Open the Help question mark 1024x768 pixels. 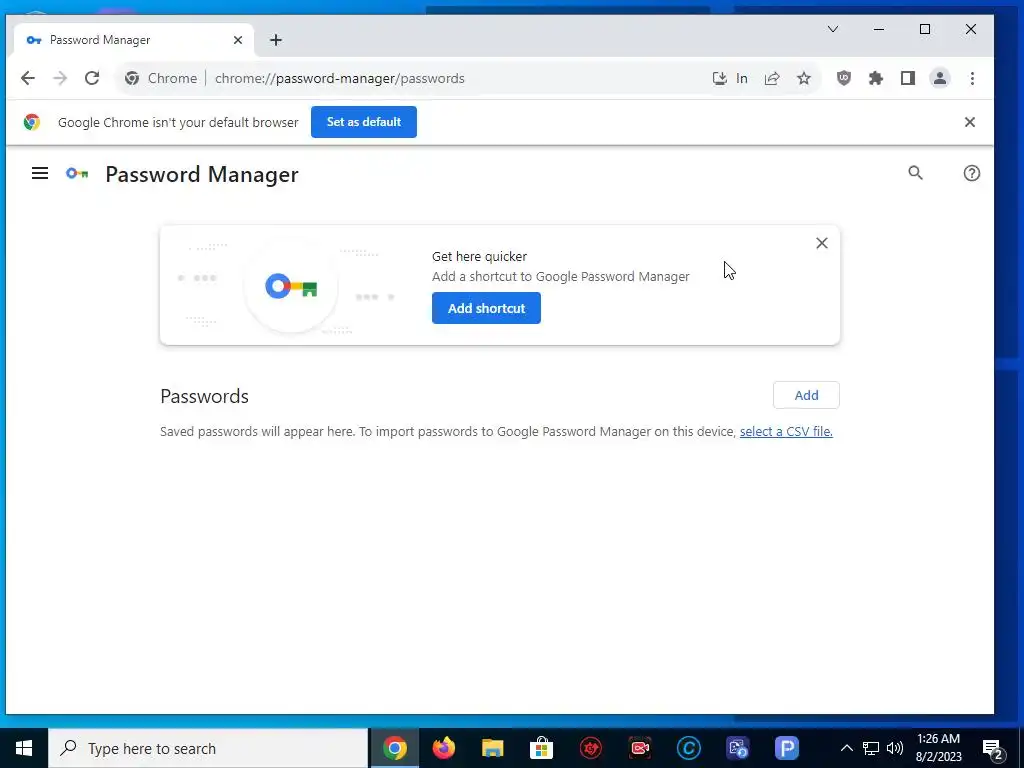[x=972, y=173]
